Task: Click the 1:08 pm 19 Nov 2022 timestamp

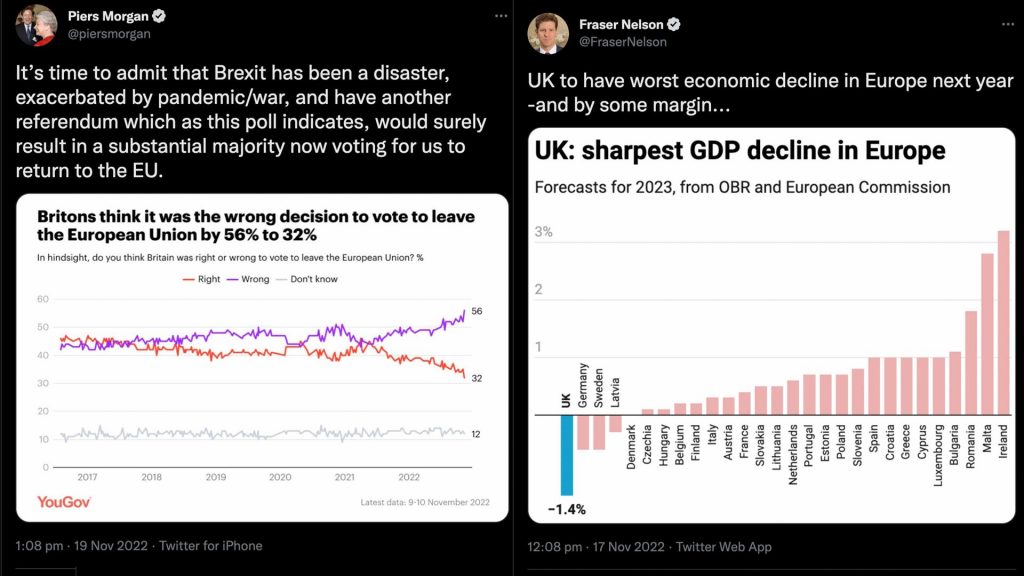Action: pos(82,546)
